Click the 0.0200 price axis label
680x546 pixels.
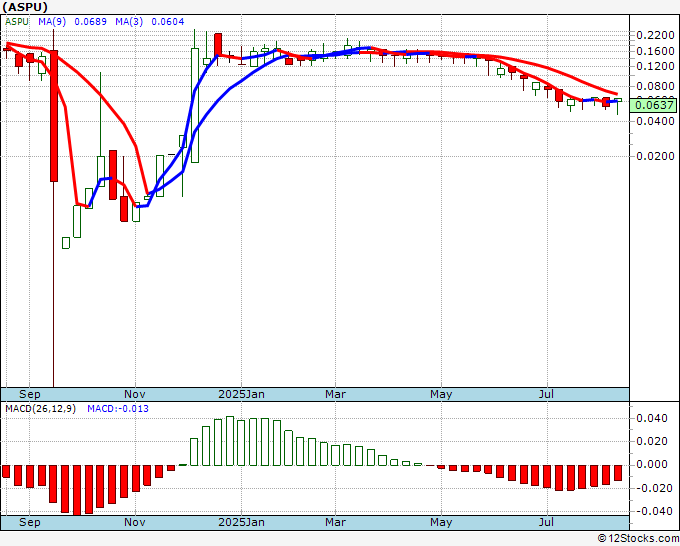(x=655, y=156)
